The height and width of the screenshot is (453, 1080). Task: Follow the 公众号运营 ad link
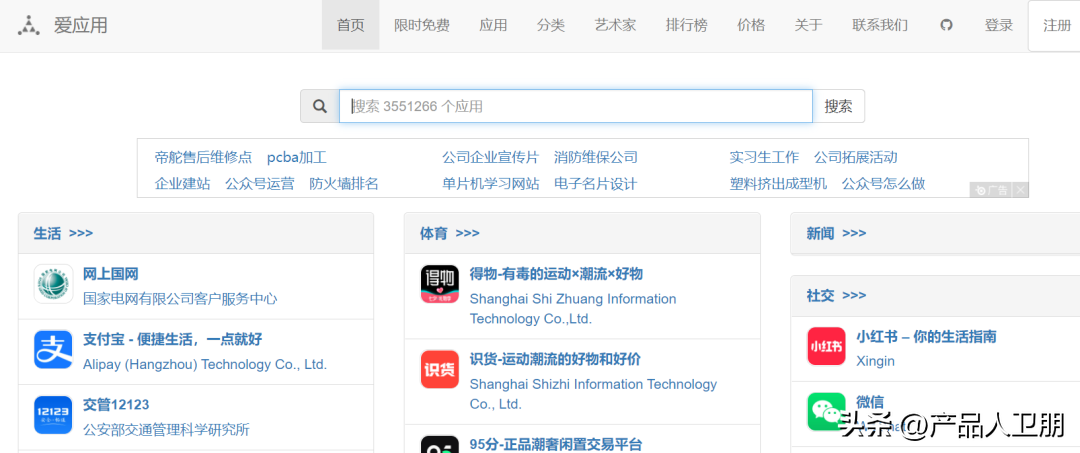coord(260,184)
